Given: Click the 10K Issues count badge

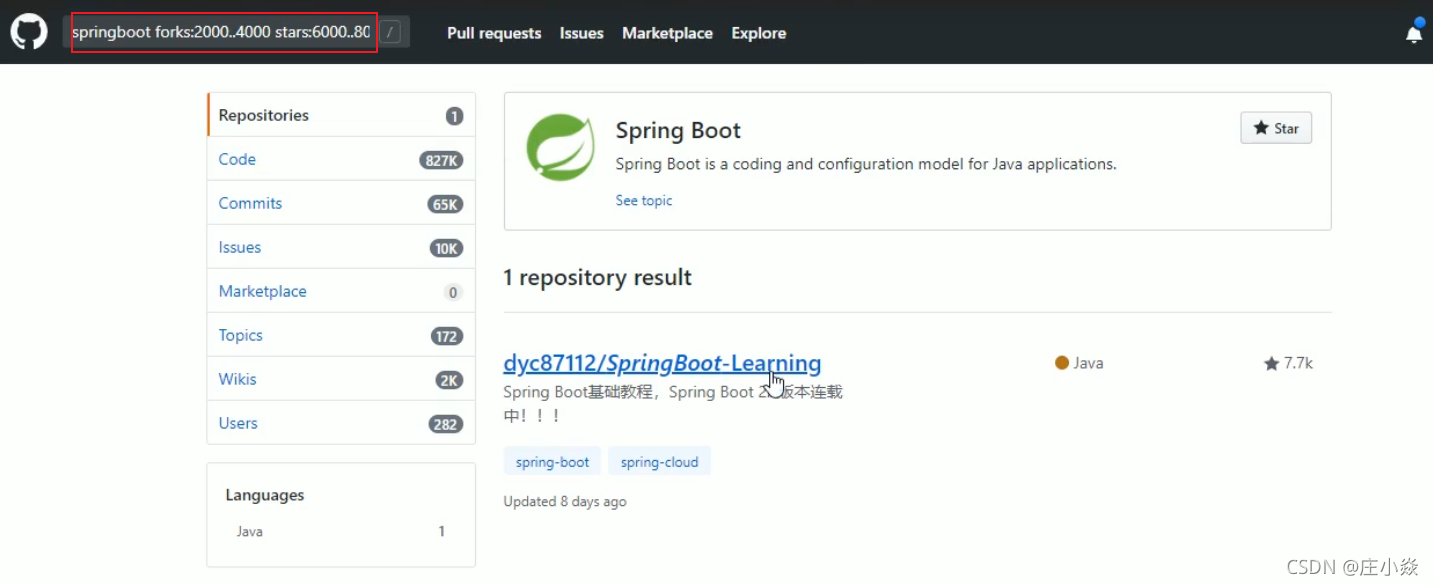Looking at the screenshot, I should click(x=445, y=248).
